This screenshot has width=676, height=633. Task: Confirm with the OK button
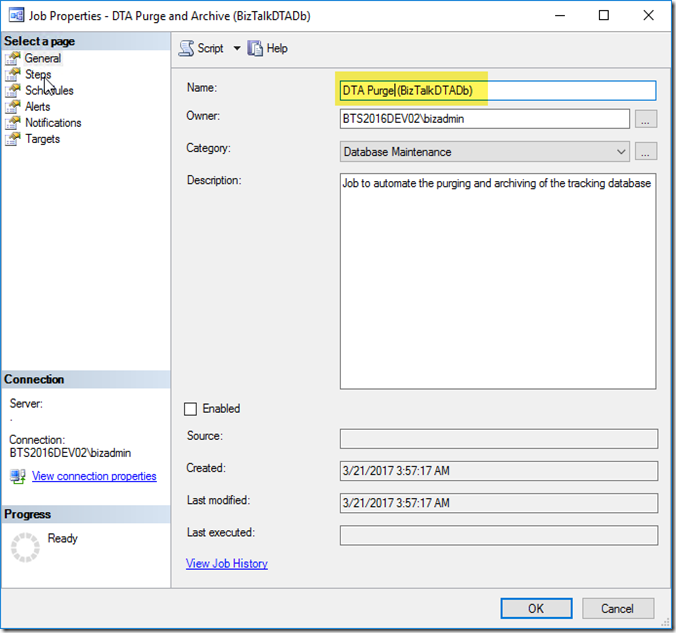click(x=536, y=608)
